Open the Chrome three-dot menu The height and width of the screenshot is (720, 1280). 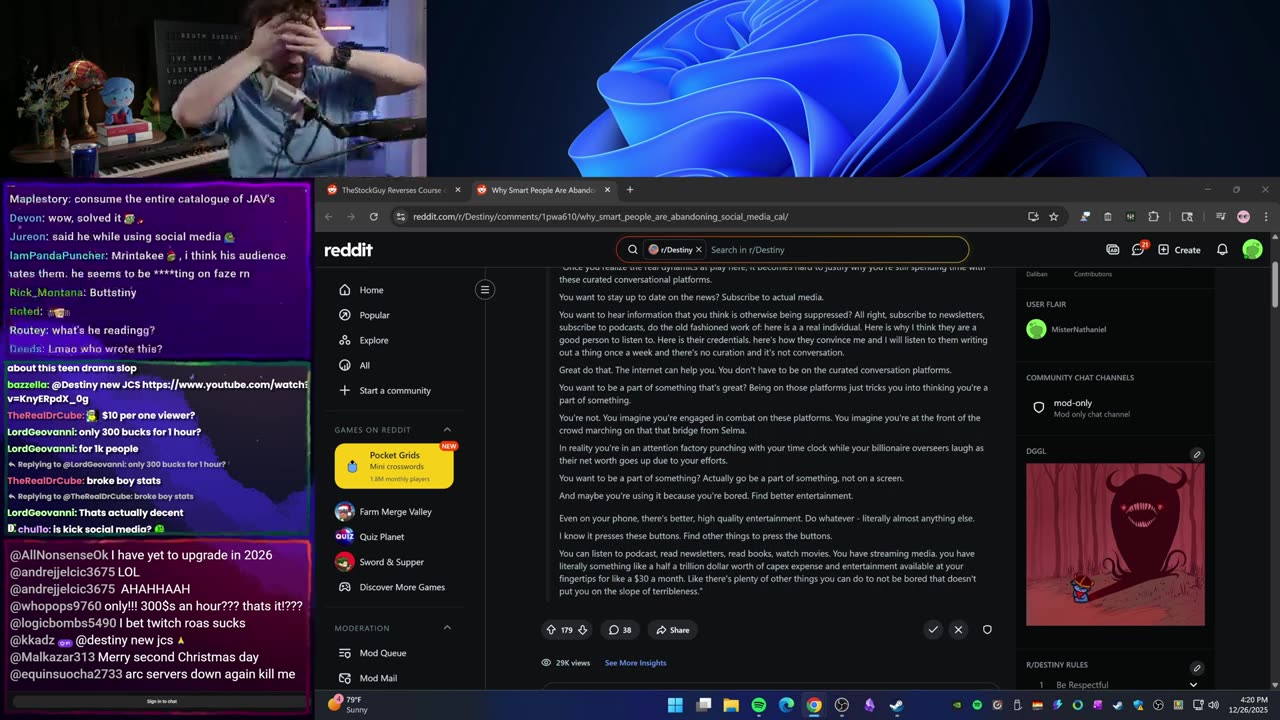1266,216
